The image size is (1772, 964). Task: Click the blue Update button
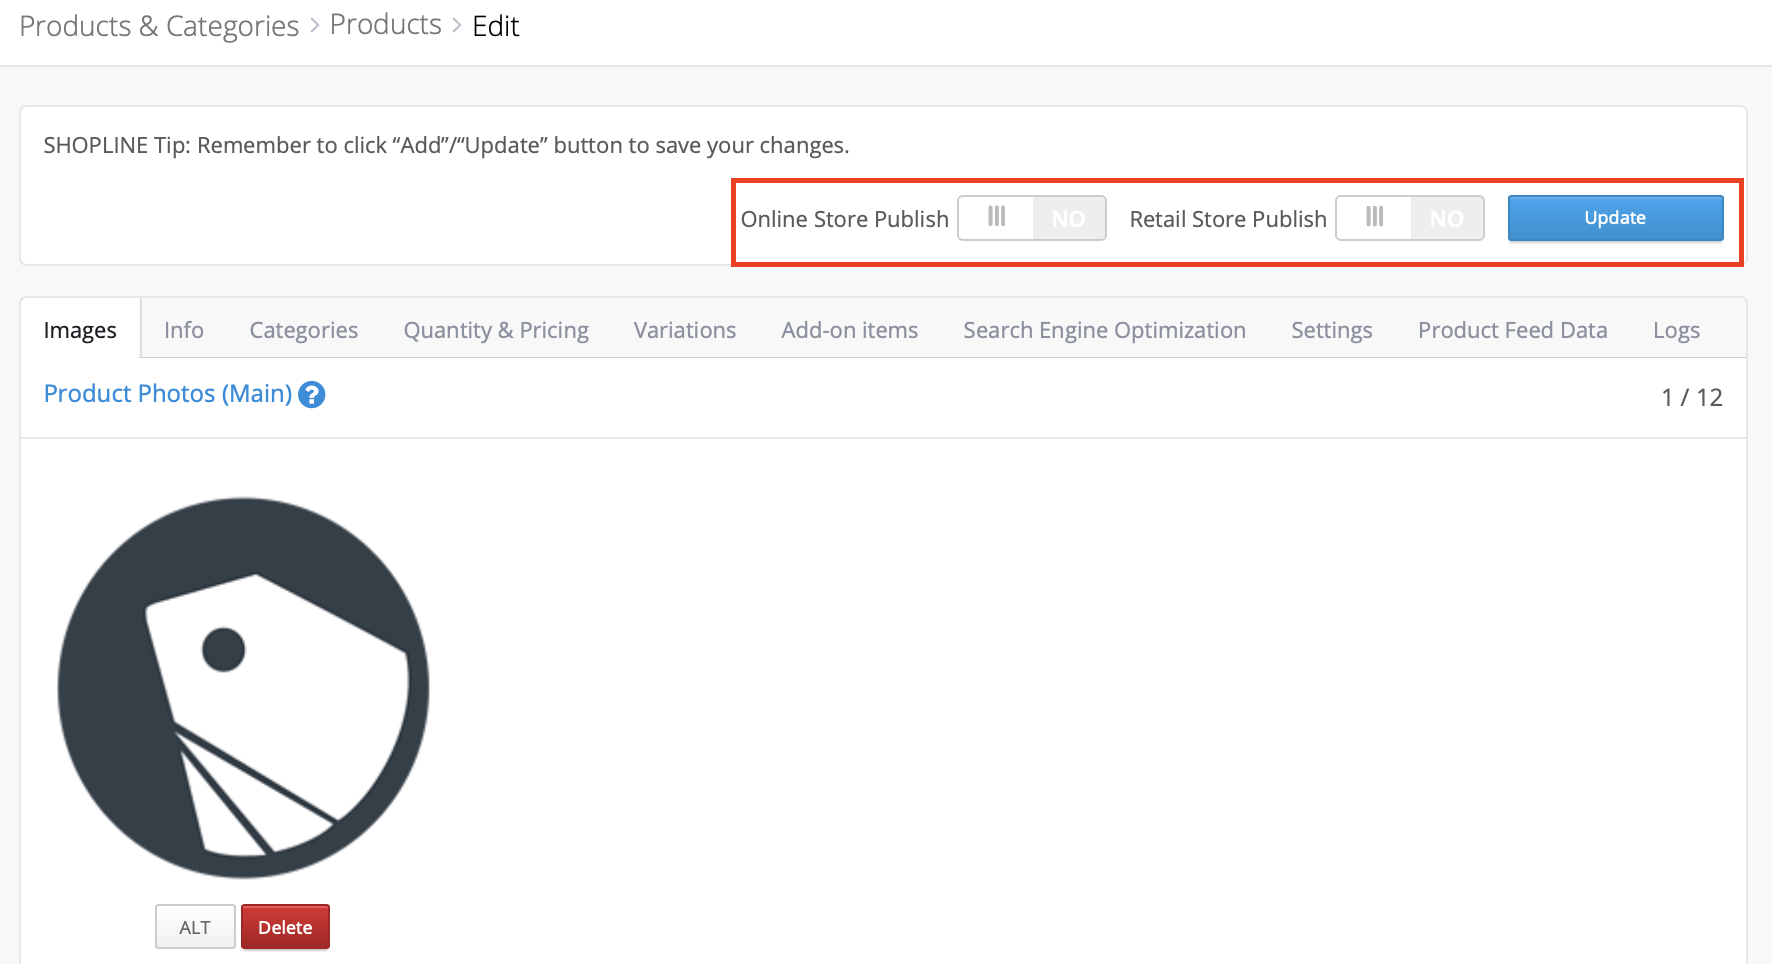(x=1615, y=218)
